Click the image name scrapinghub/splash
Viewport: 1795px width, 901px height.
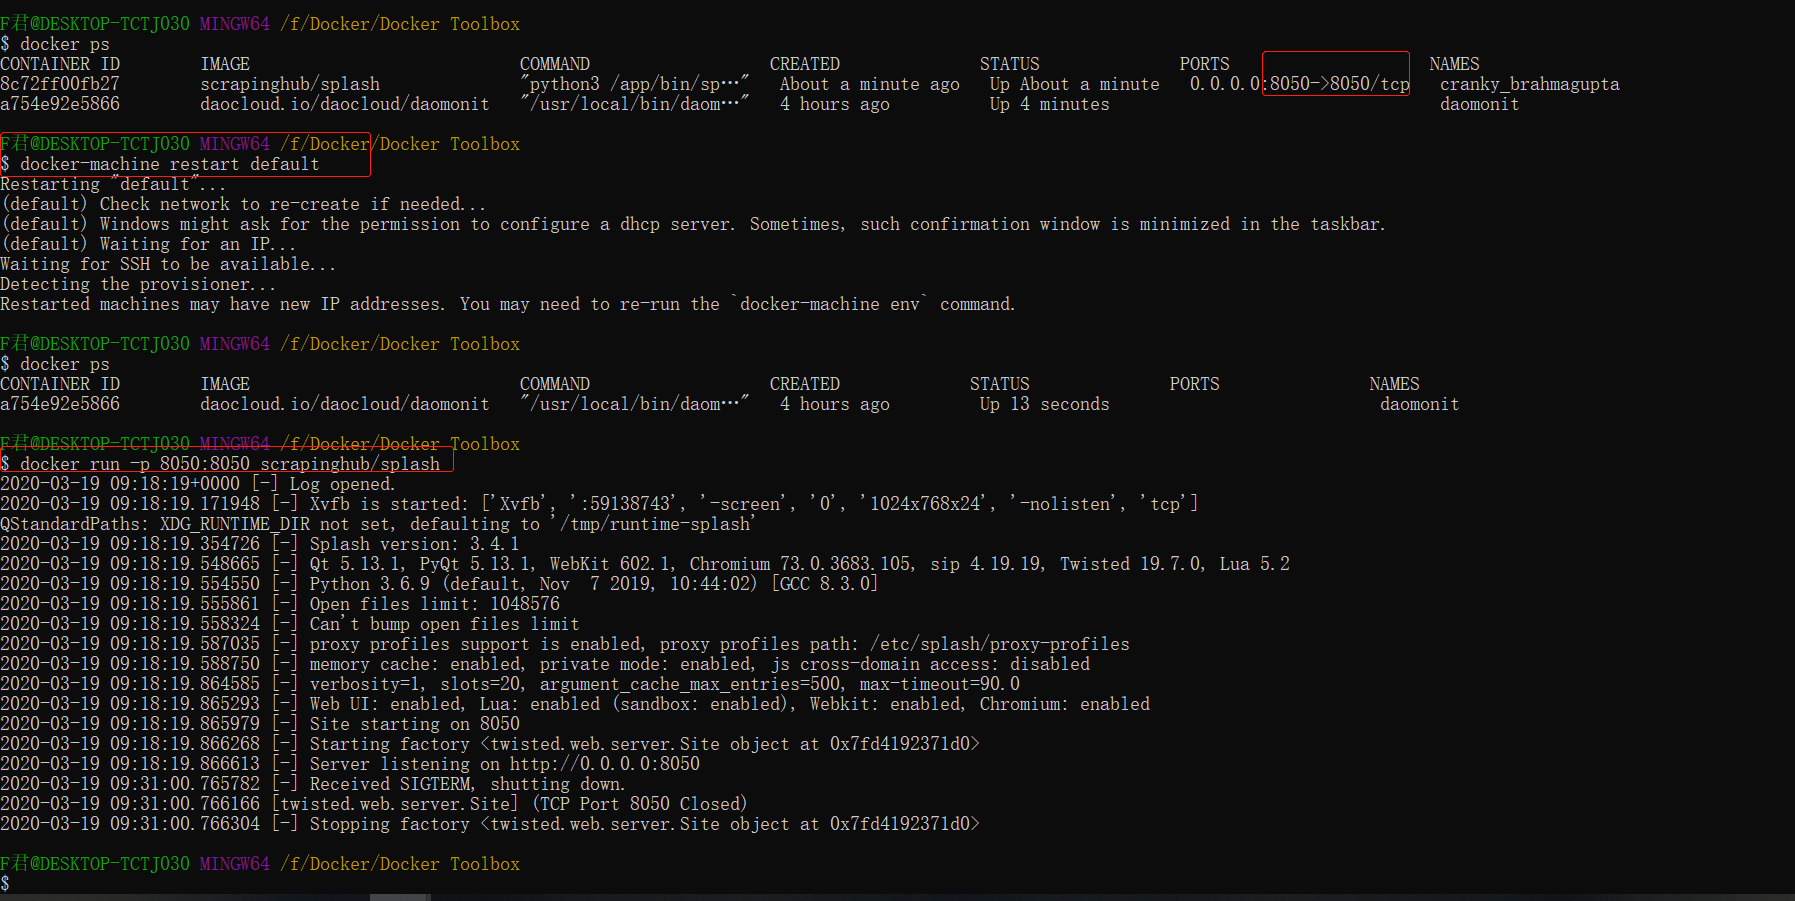pos(289,84)
